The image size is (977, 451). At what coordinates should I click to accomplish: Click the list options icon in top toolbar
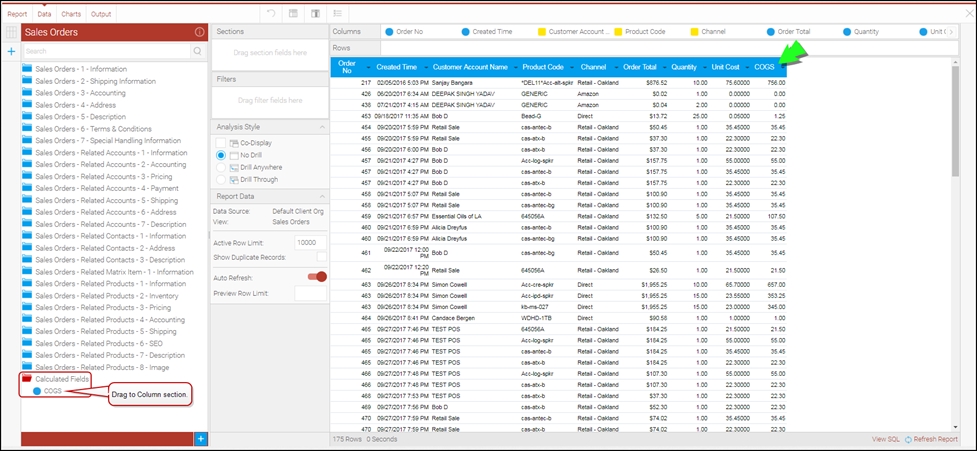[337, 14]
